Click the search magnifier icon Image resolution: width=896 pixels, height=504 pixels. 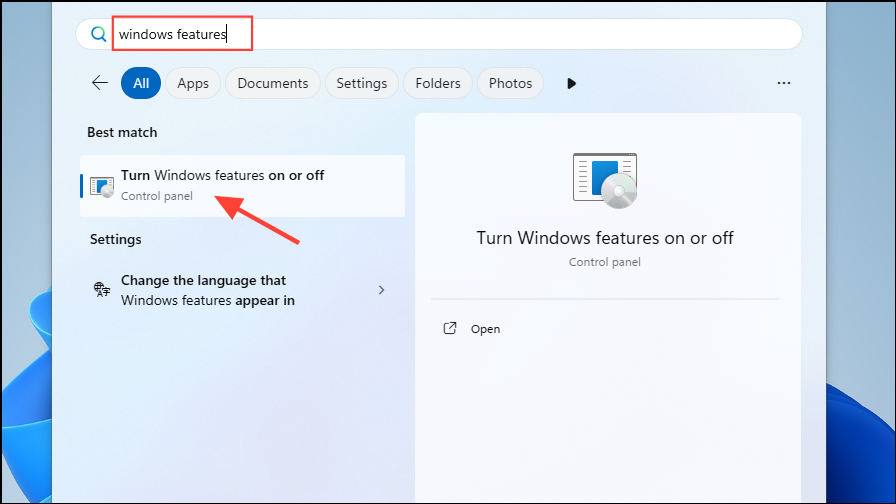pos(98,34)
